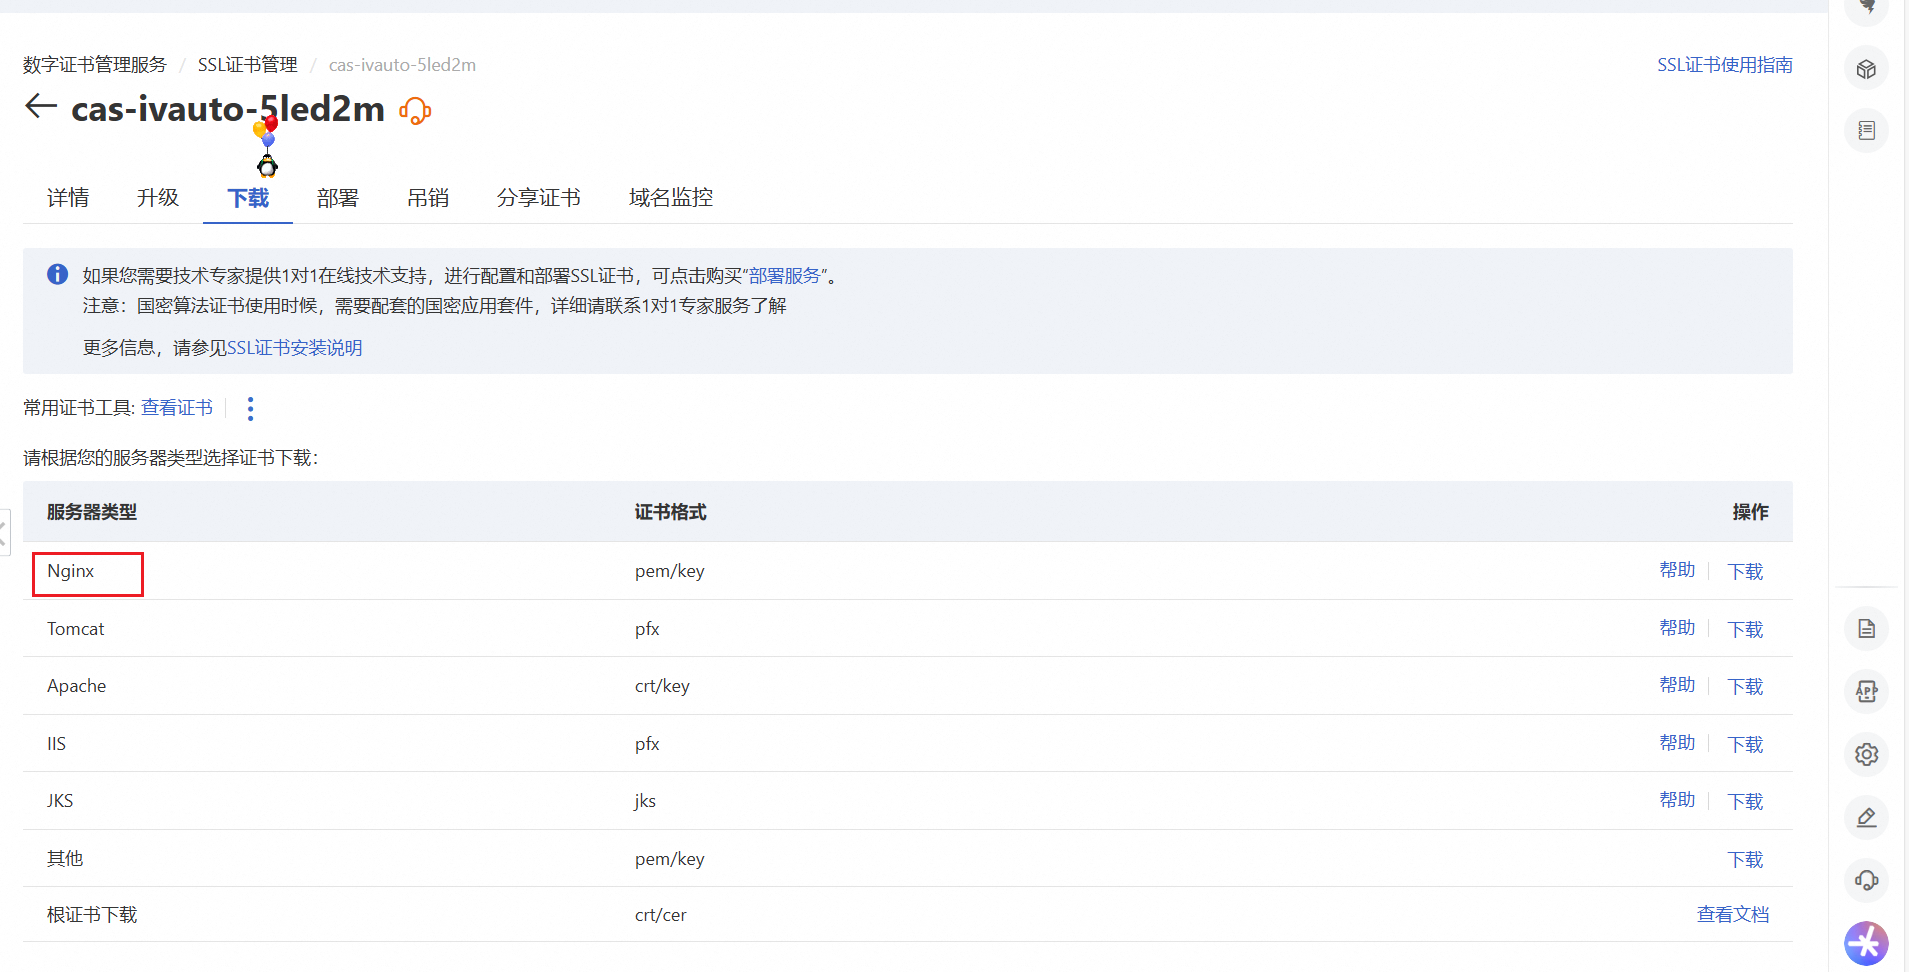Open the cube icon in right sidebar
This screenshot has width=1909, height=972.
coord(1866,70)
